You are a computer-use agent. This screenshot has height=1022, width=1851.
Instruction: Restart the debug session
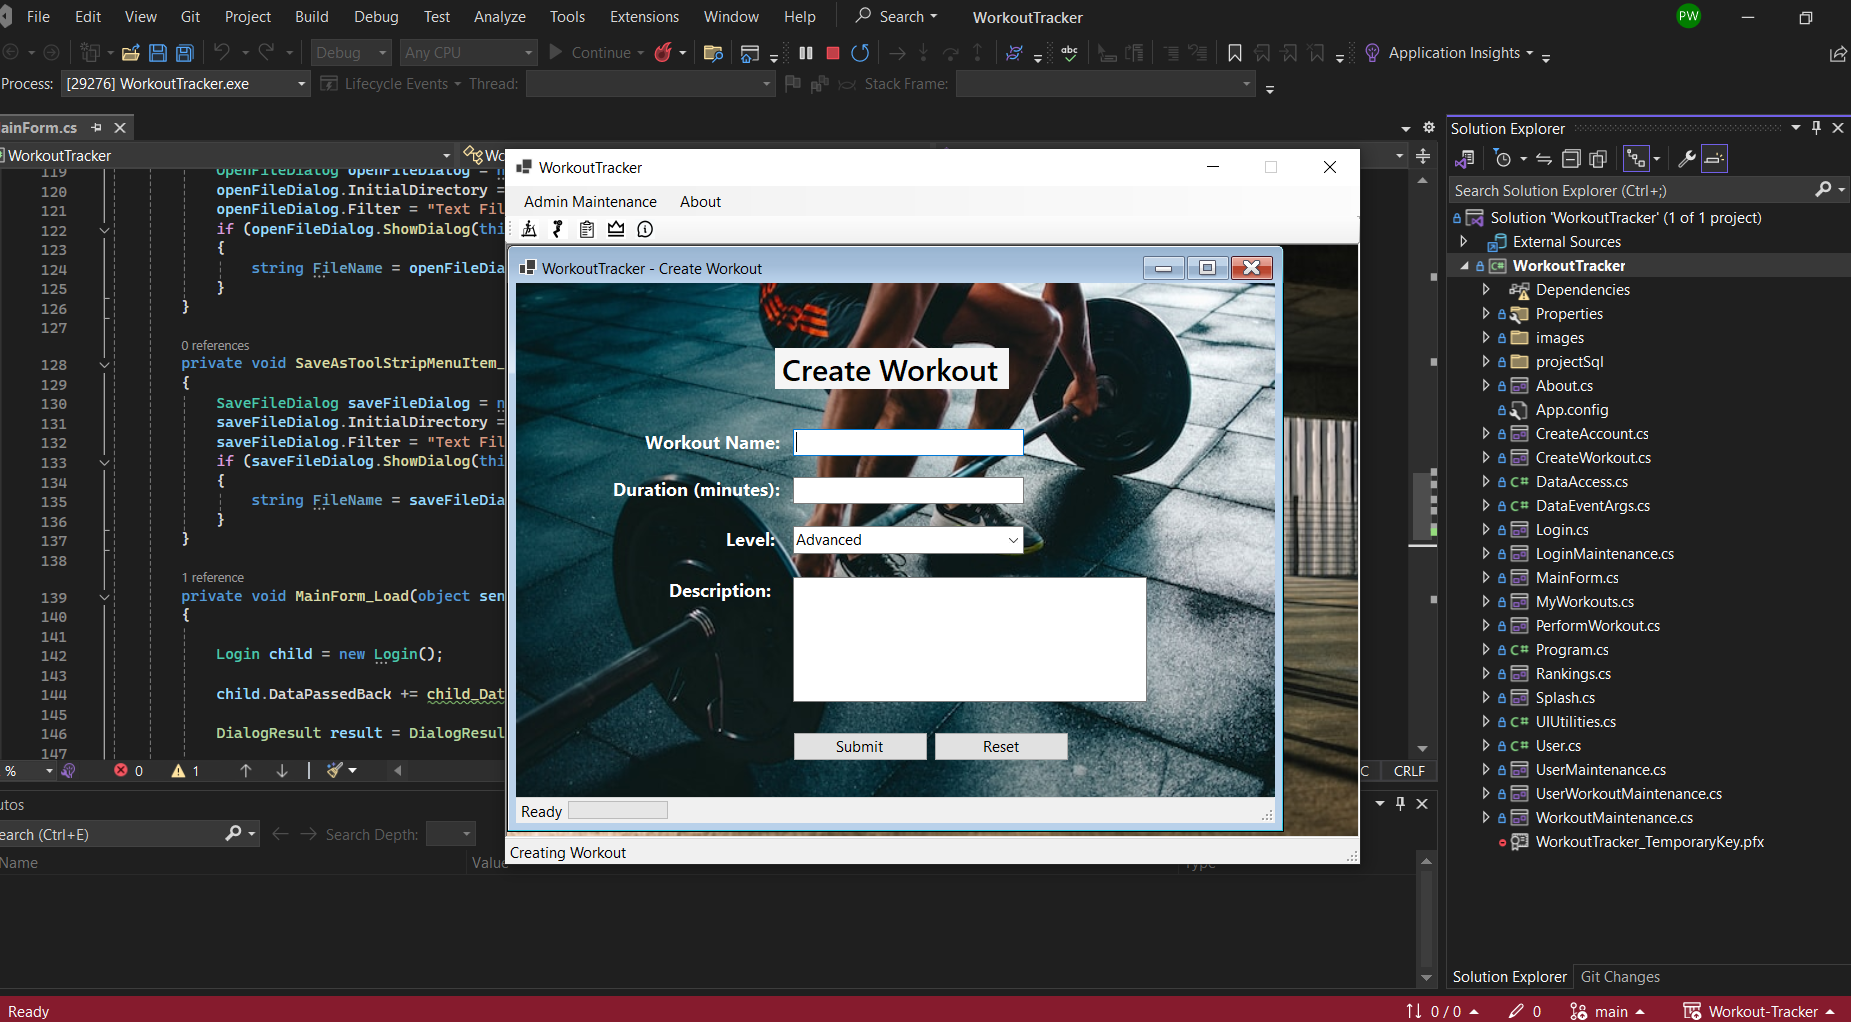click(x=860, y=53)
